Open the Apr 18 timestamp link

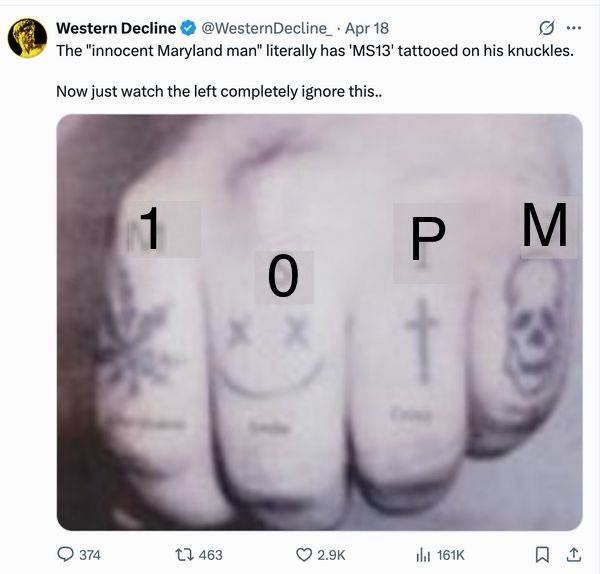point(367,26)
